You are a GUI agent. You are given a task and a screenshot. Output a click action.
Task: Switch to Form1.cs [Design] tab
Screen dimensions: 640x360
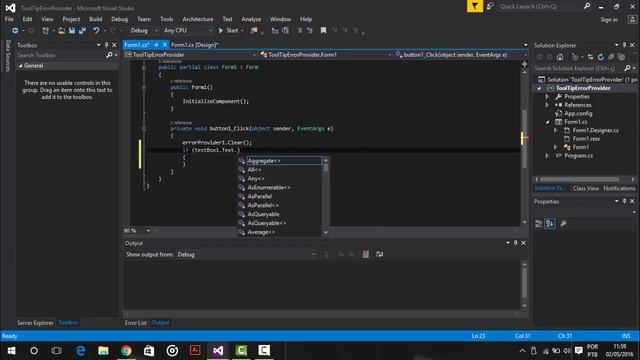coord(195,45)
